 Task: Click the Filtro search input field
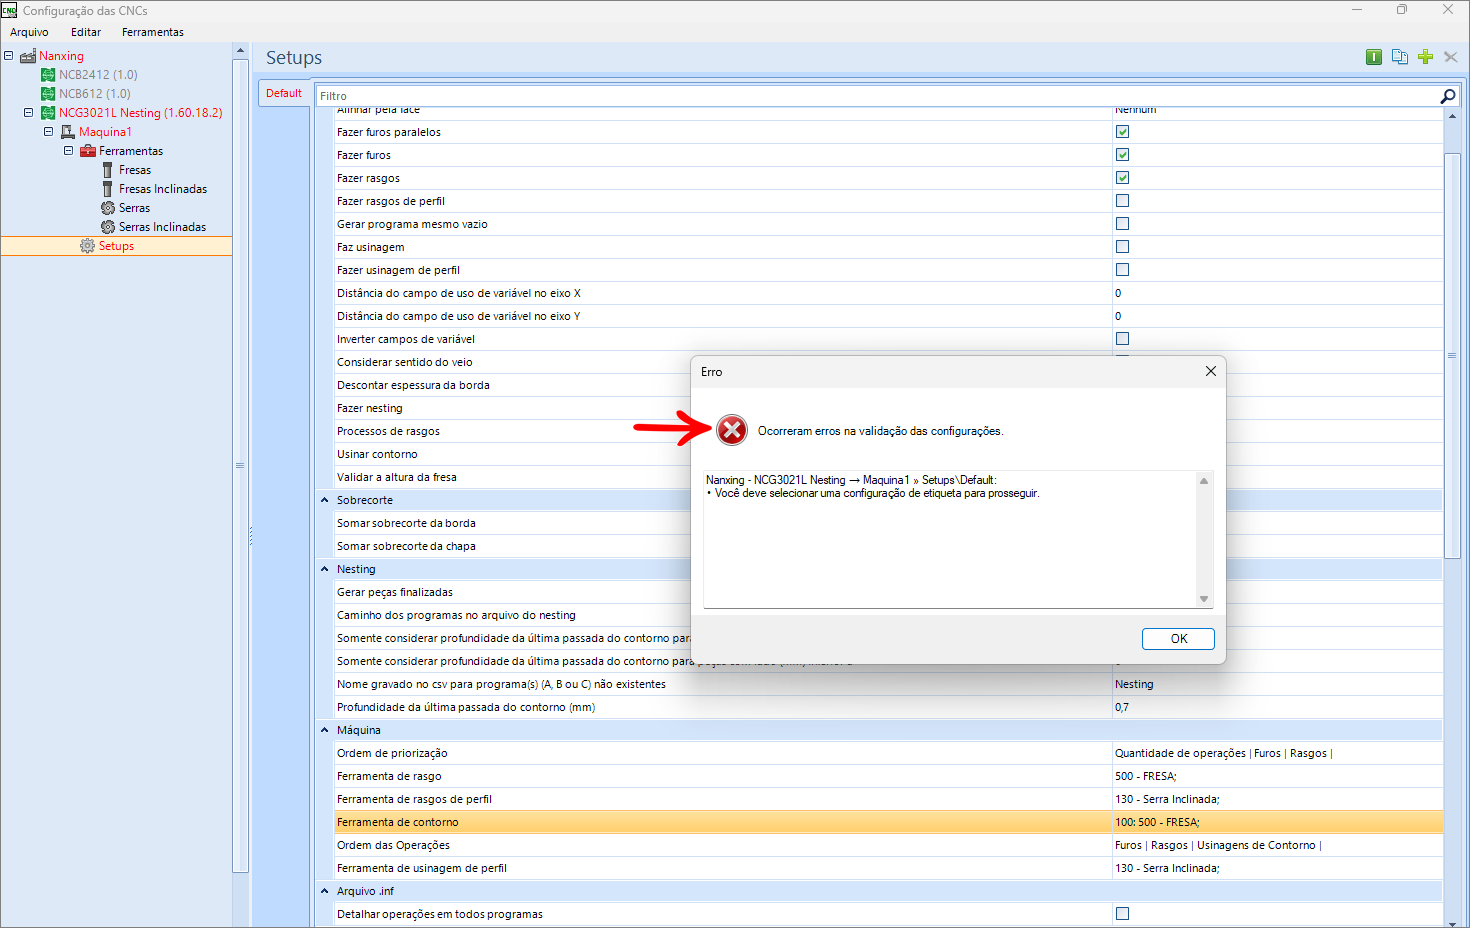tap(876, 96)
